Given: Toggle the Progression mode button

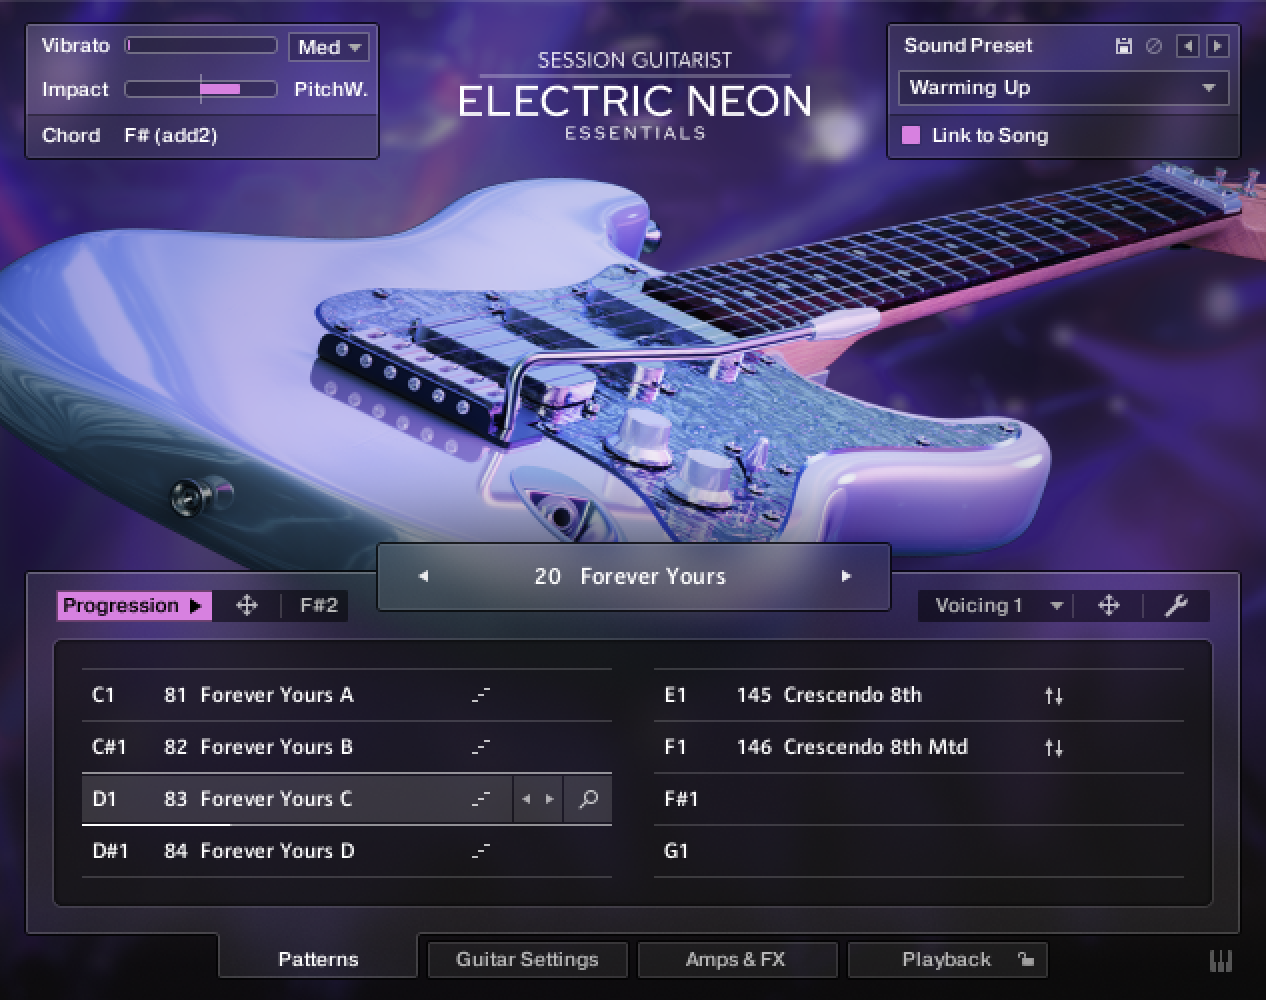Looking at the screenshot, I should click(134, 605).
